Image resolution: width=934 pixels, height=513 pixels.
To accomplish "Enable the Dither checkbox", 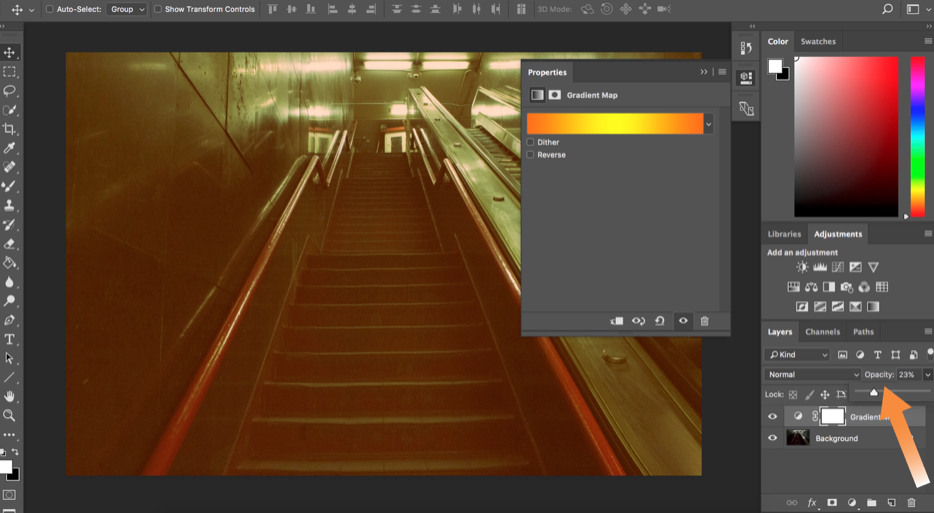I will (x=530, y=142).
